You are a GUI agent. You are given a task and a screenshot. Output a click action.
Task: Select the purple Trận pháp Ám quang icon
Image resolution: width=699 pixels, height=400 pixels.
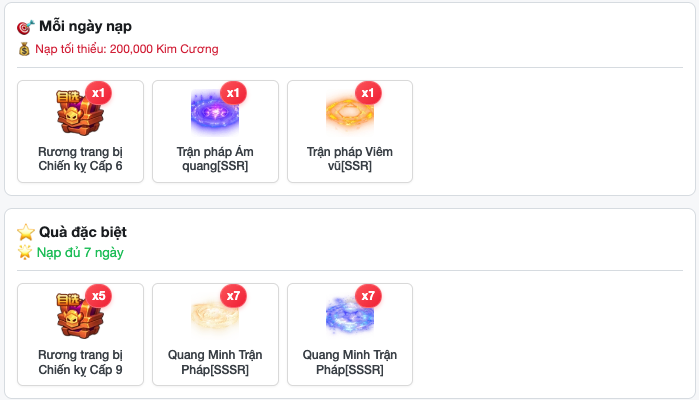(215, 111)
